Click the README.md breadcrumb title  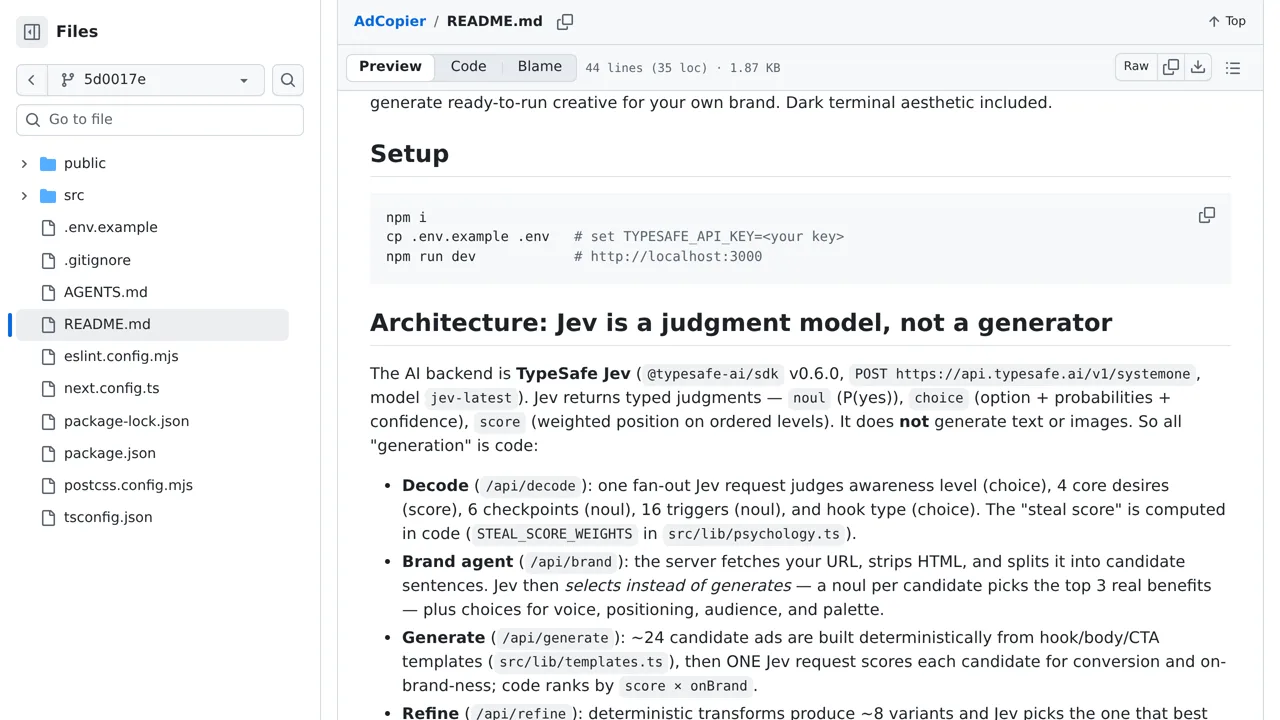(x=495, y=21)
